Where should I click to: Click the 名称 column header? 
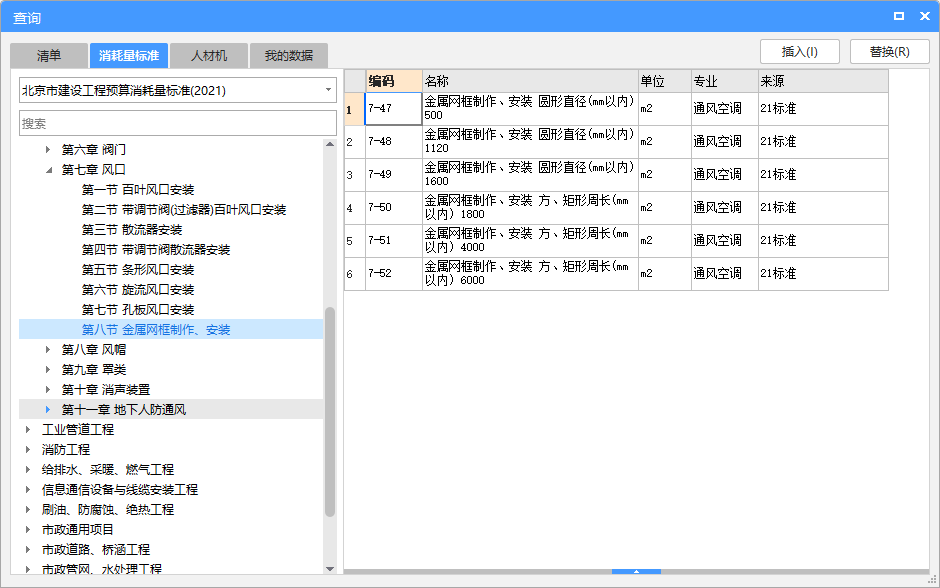(x=530, y=81)
